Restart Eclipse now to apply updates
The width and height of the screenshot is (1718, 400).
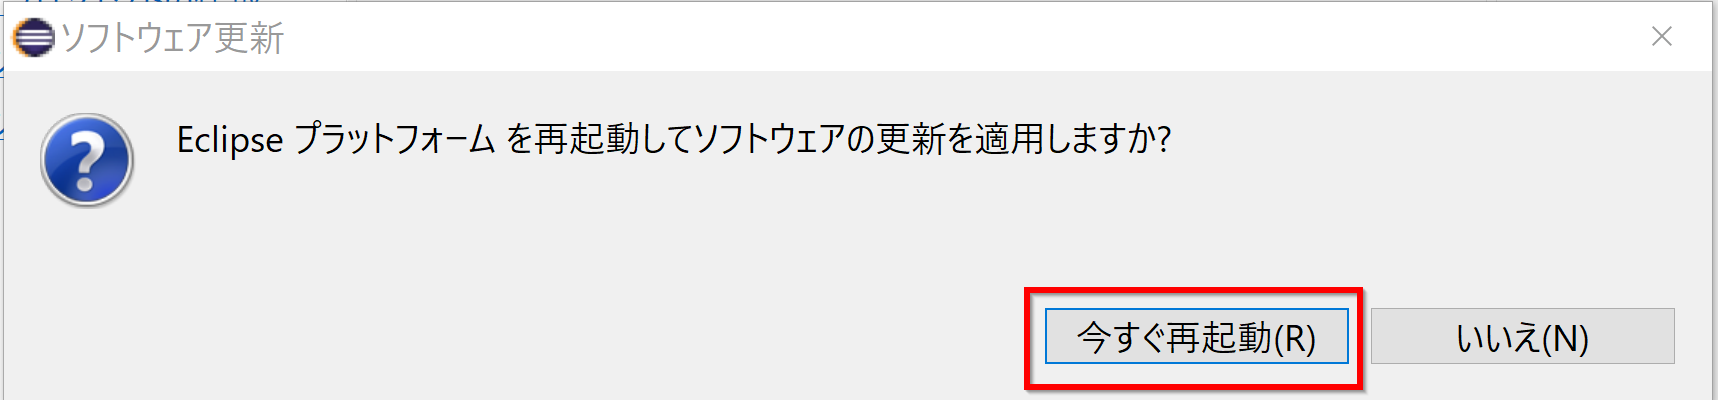(x=1196, y=336)
